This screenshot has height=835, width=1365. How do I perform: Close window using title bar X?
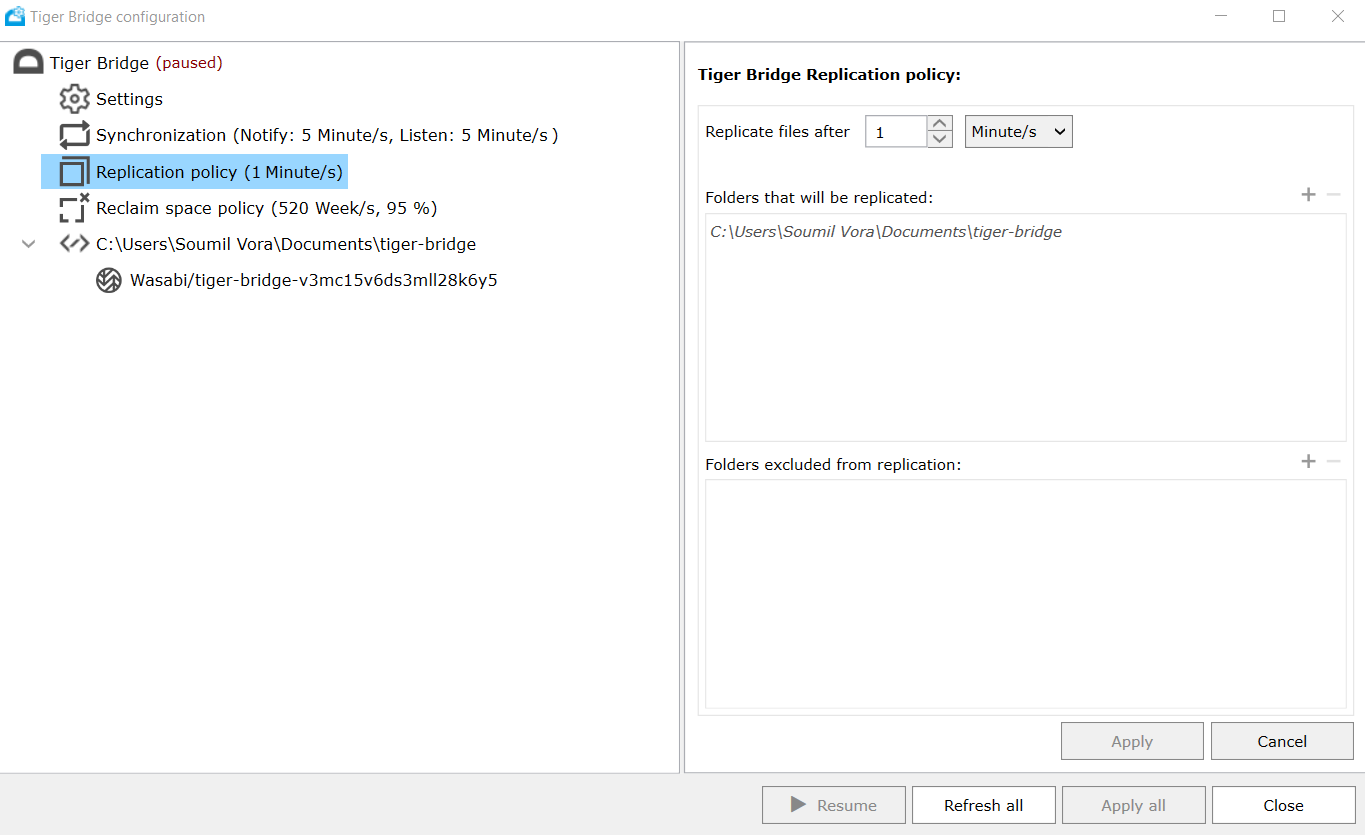tap(1337, 16)
